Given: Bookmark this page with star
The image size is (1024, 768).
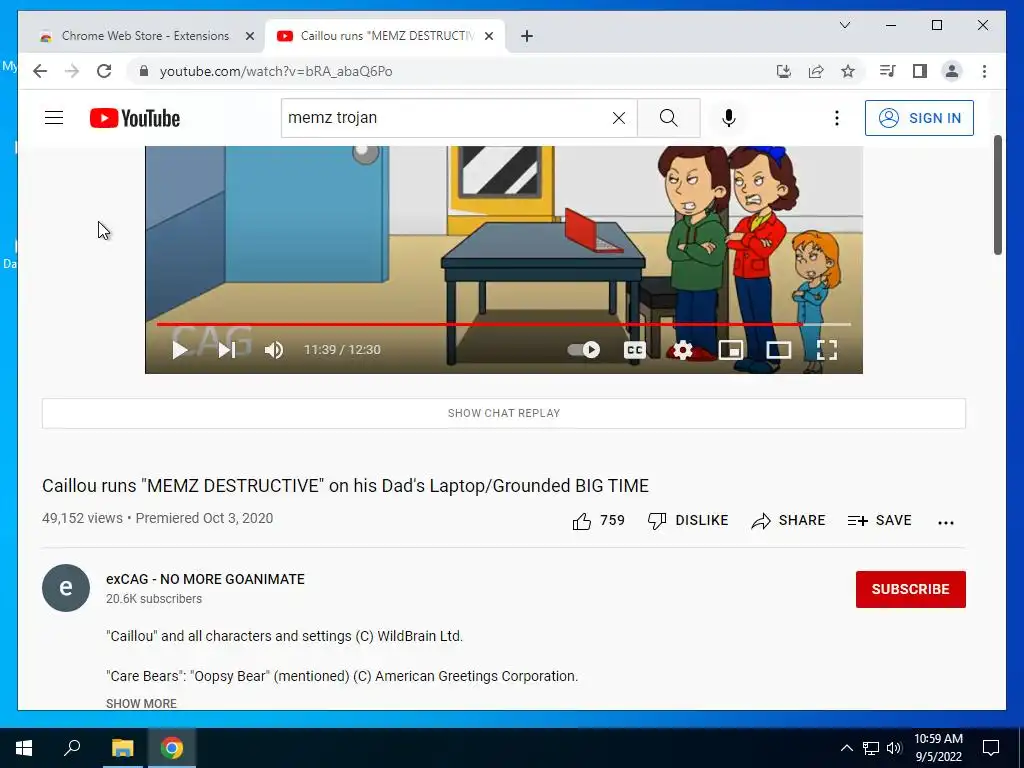Looking at the screenshot, I should point(848,71).
